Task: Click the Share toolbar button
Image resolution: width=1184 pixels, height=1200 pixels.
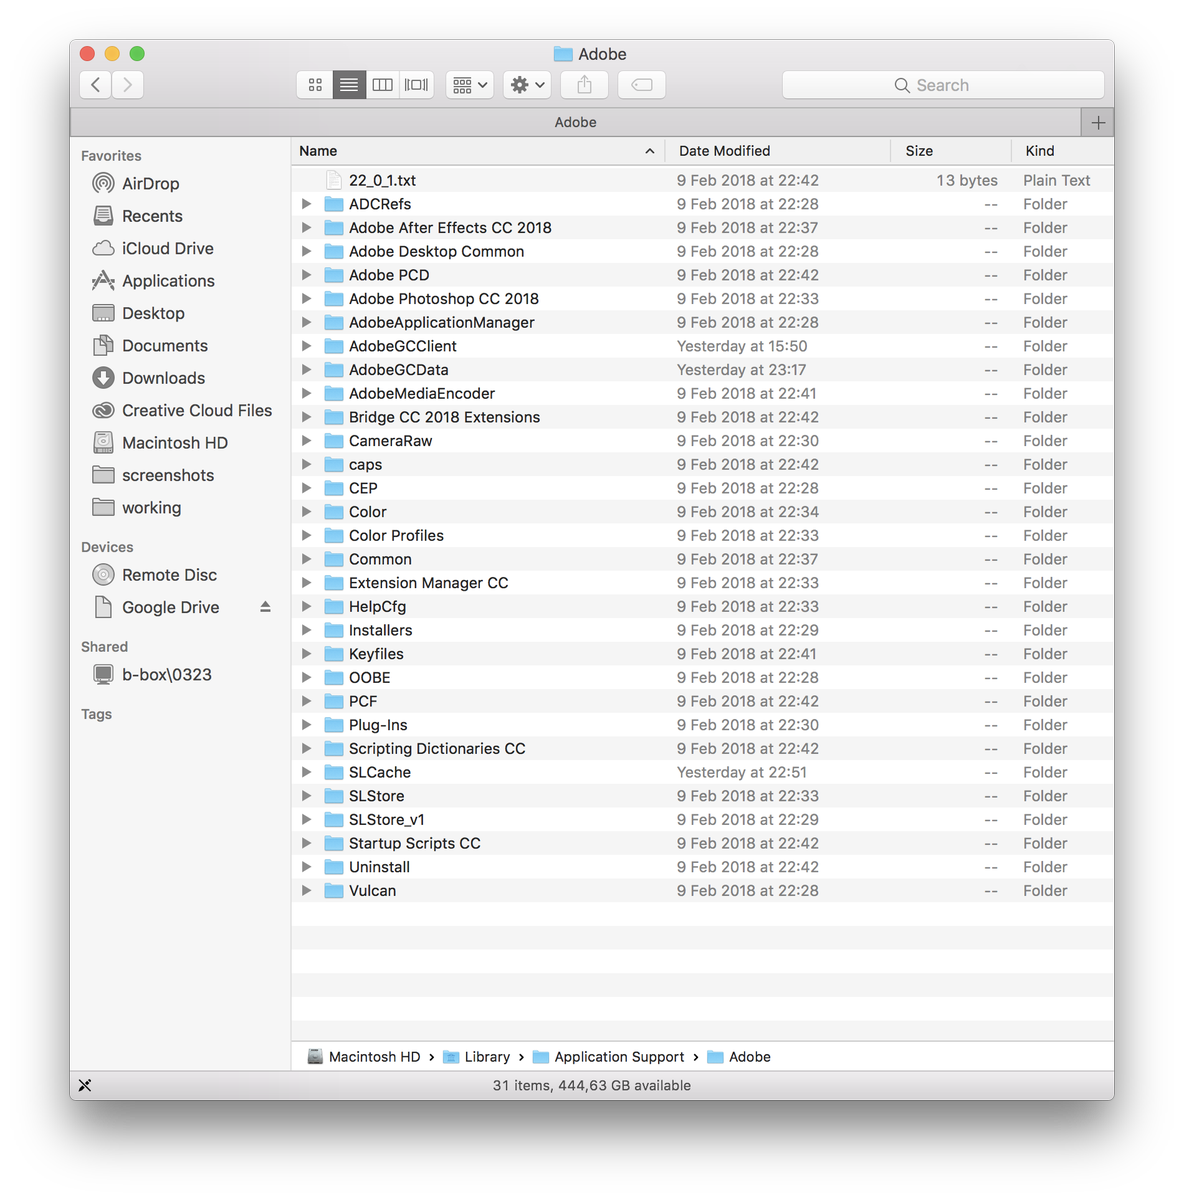Action: tap(585, 85)
